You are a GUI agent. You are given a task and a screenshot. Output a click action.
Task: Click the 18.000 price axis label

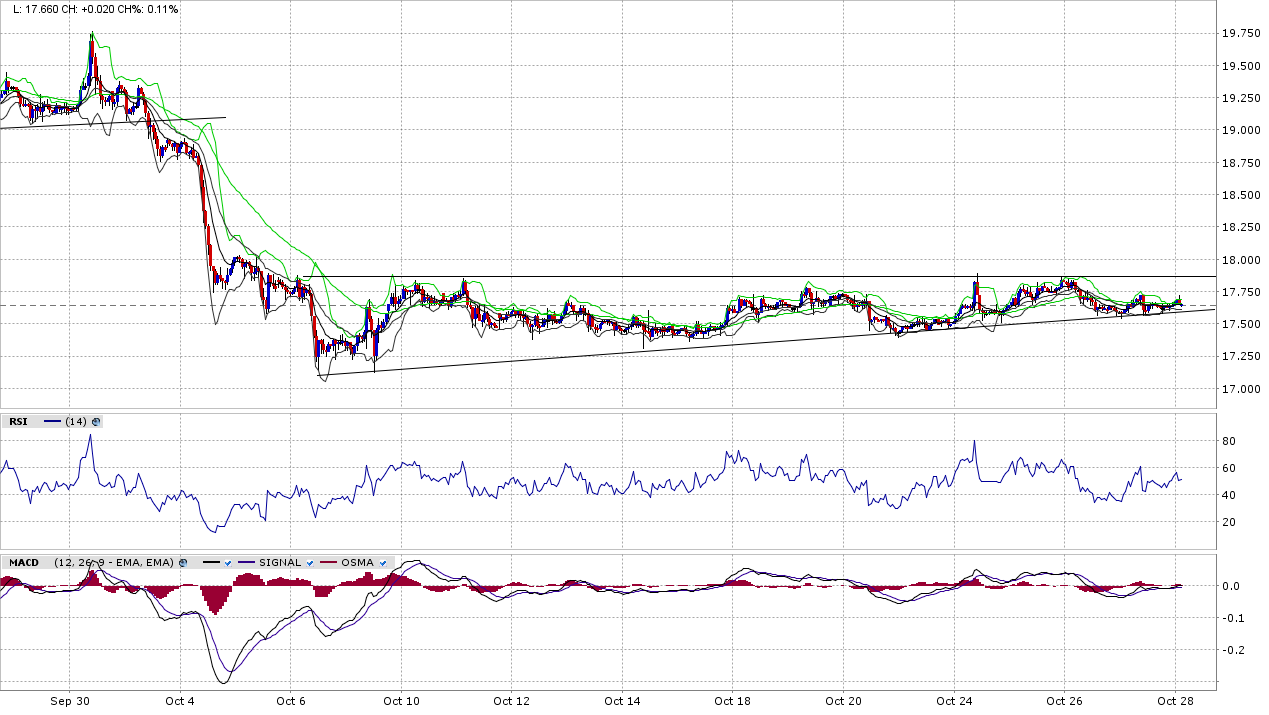pyautogui.click(x=1242, y=260)
